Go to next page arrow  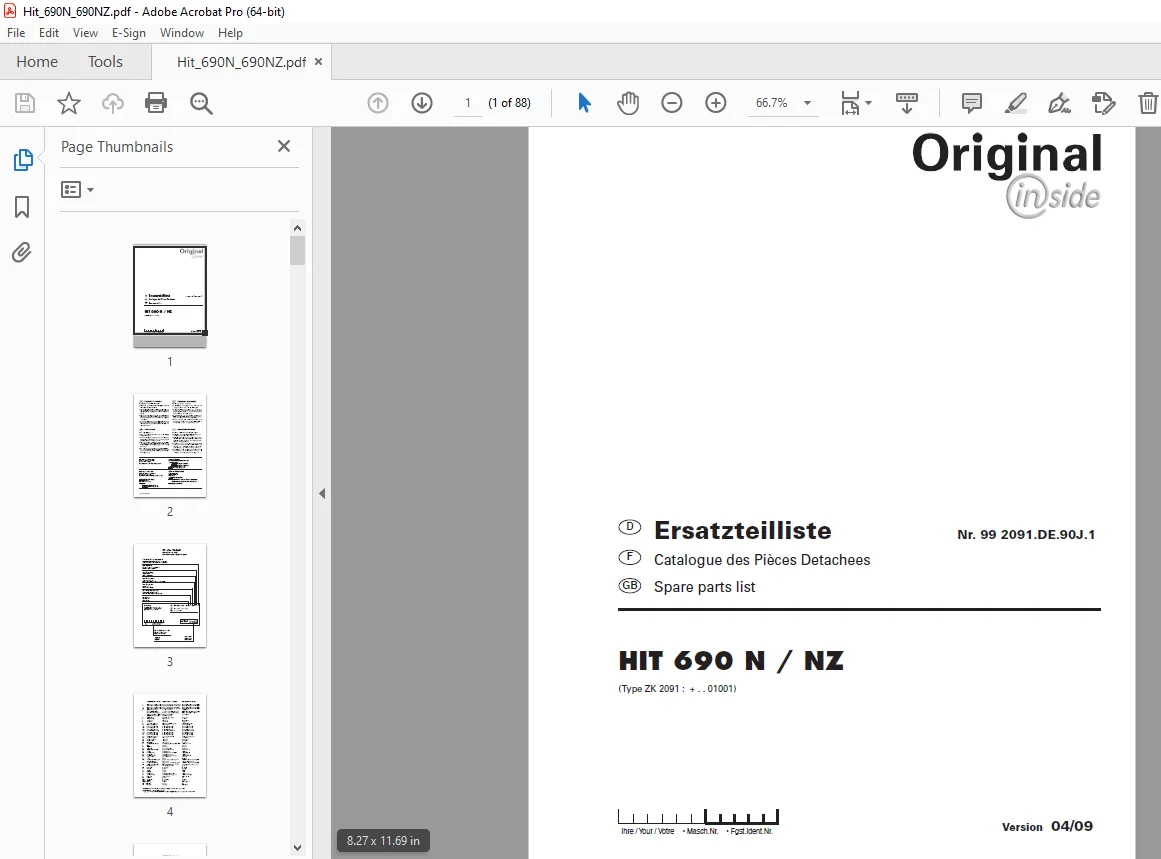(x=422, y=103)
